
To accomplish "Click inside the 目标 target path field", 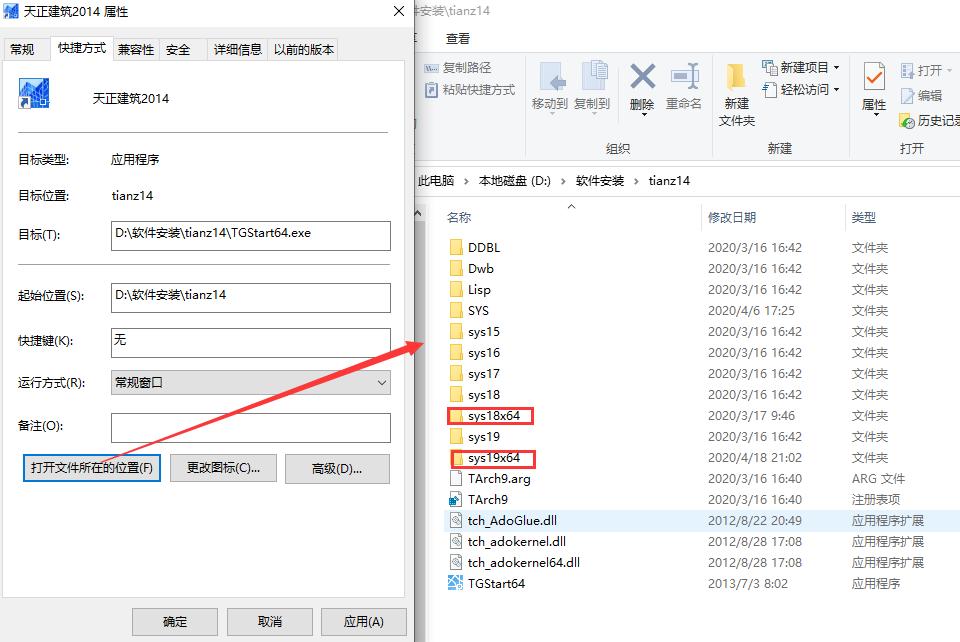I will click(250, 236).
